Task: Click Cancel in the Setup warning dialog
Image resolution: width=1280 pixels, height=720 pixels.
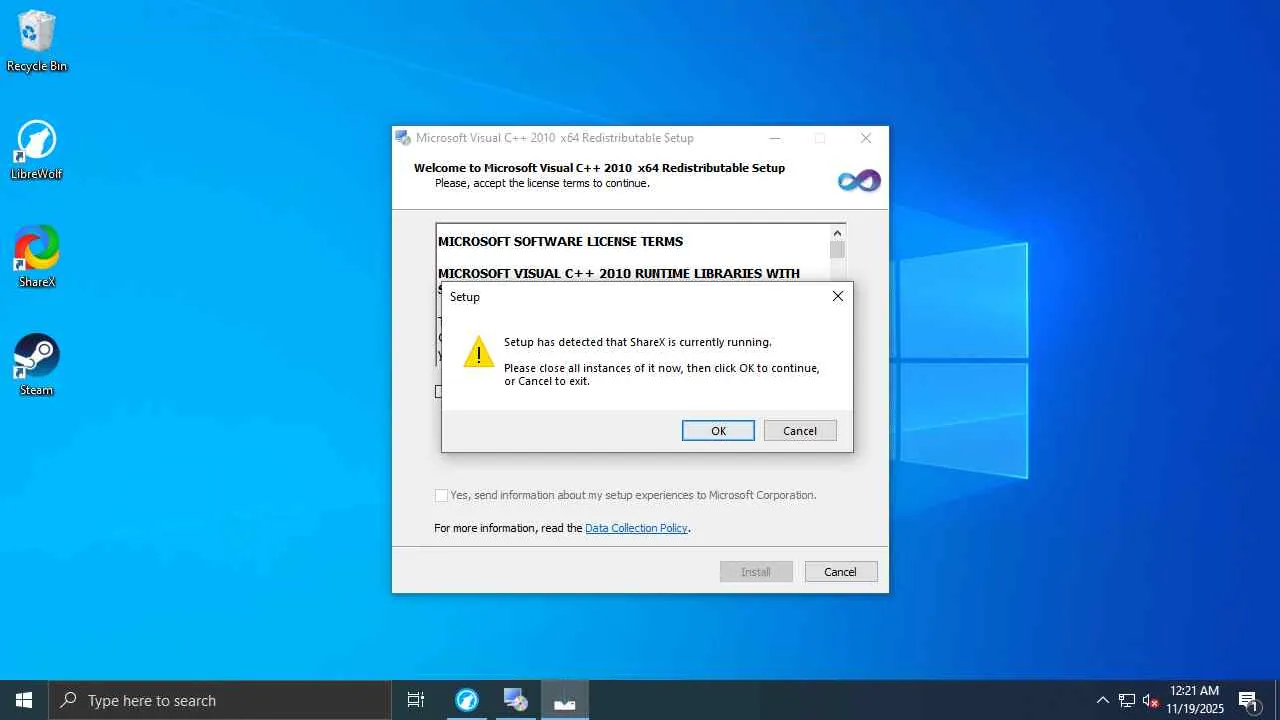Action: [x=800, y=431]
